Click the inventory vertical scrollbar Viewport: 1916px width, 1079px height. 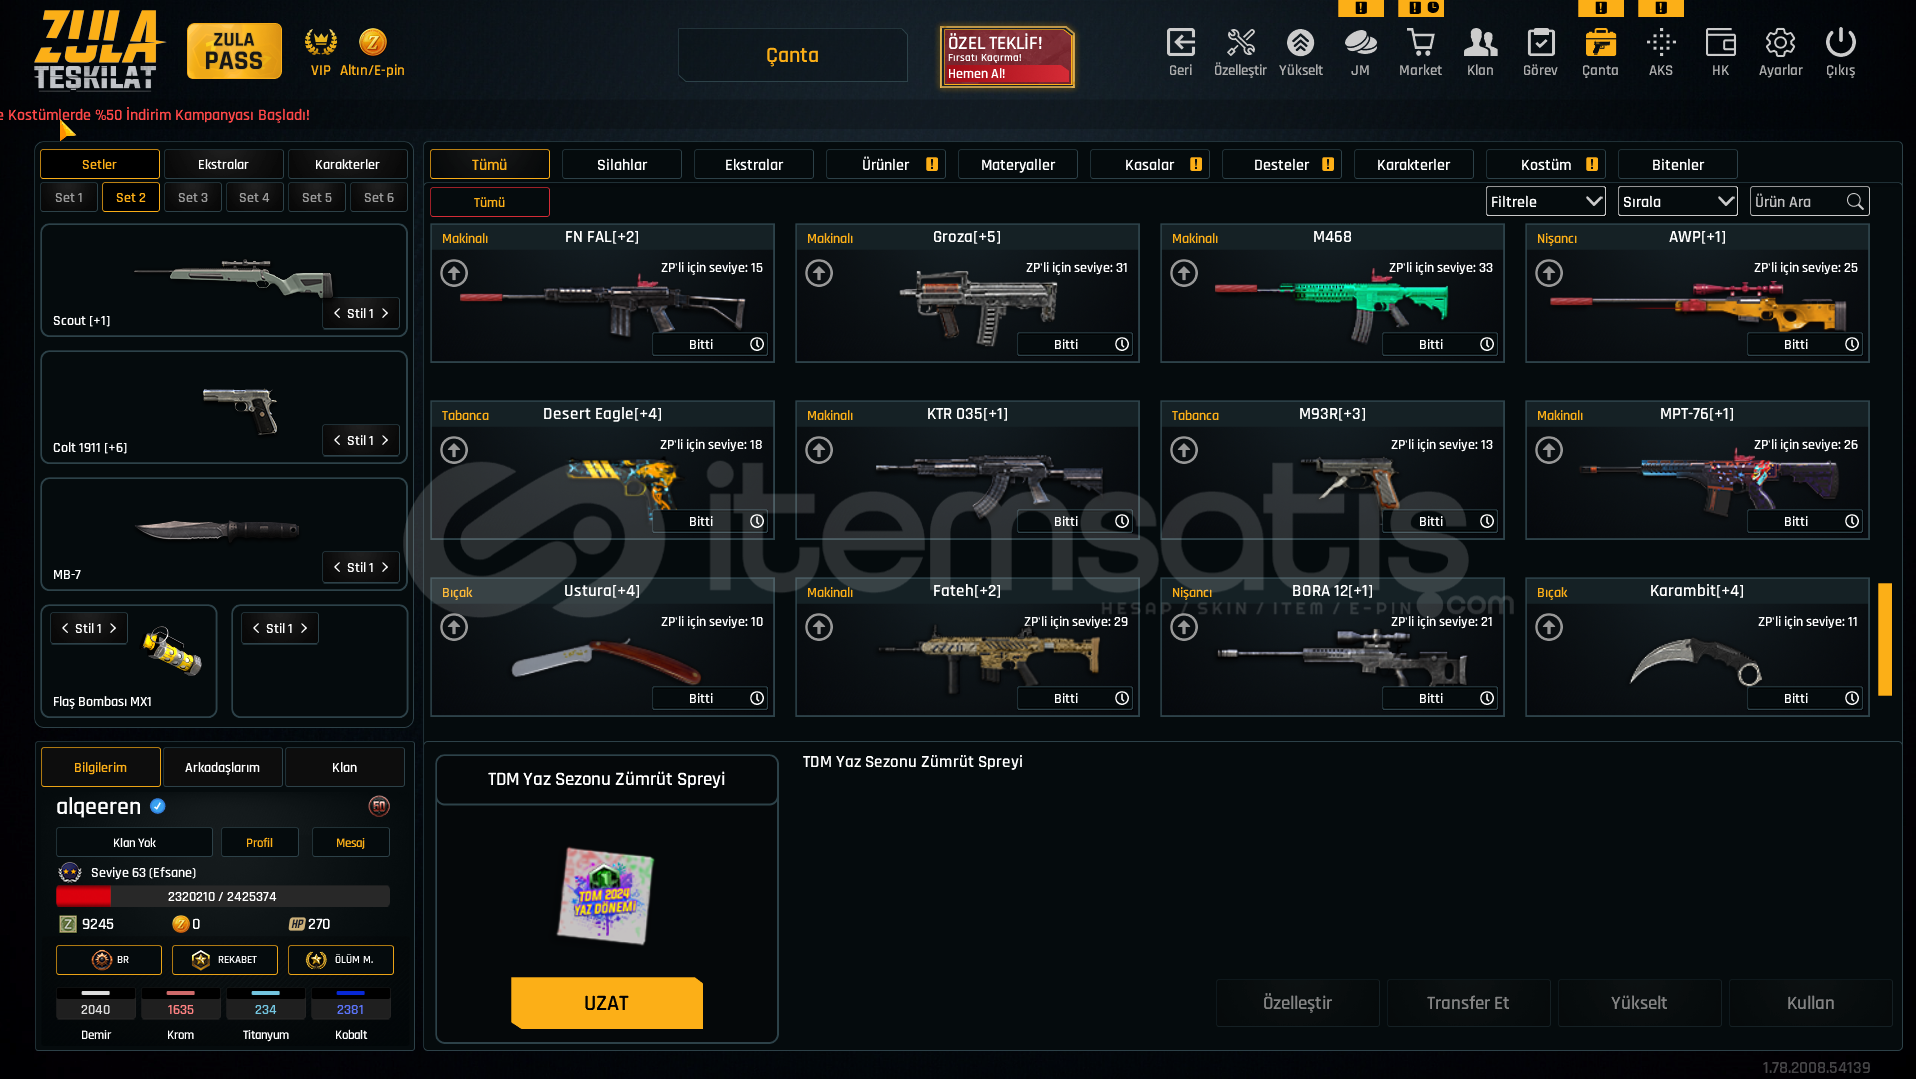[x=1885, y=639]
